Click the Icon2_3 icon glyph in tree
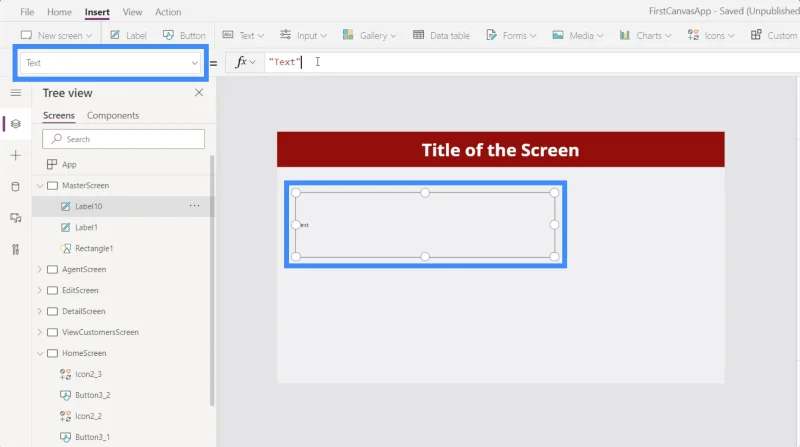The width and height of the screenshot is (800, 447). [65, 374]
